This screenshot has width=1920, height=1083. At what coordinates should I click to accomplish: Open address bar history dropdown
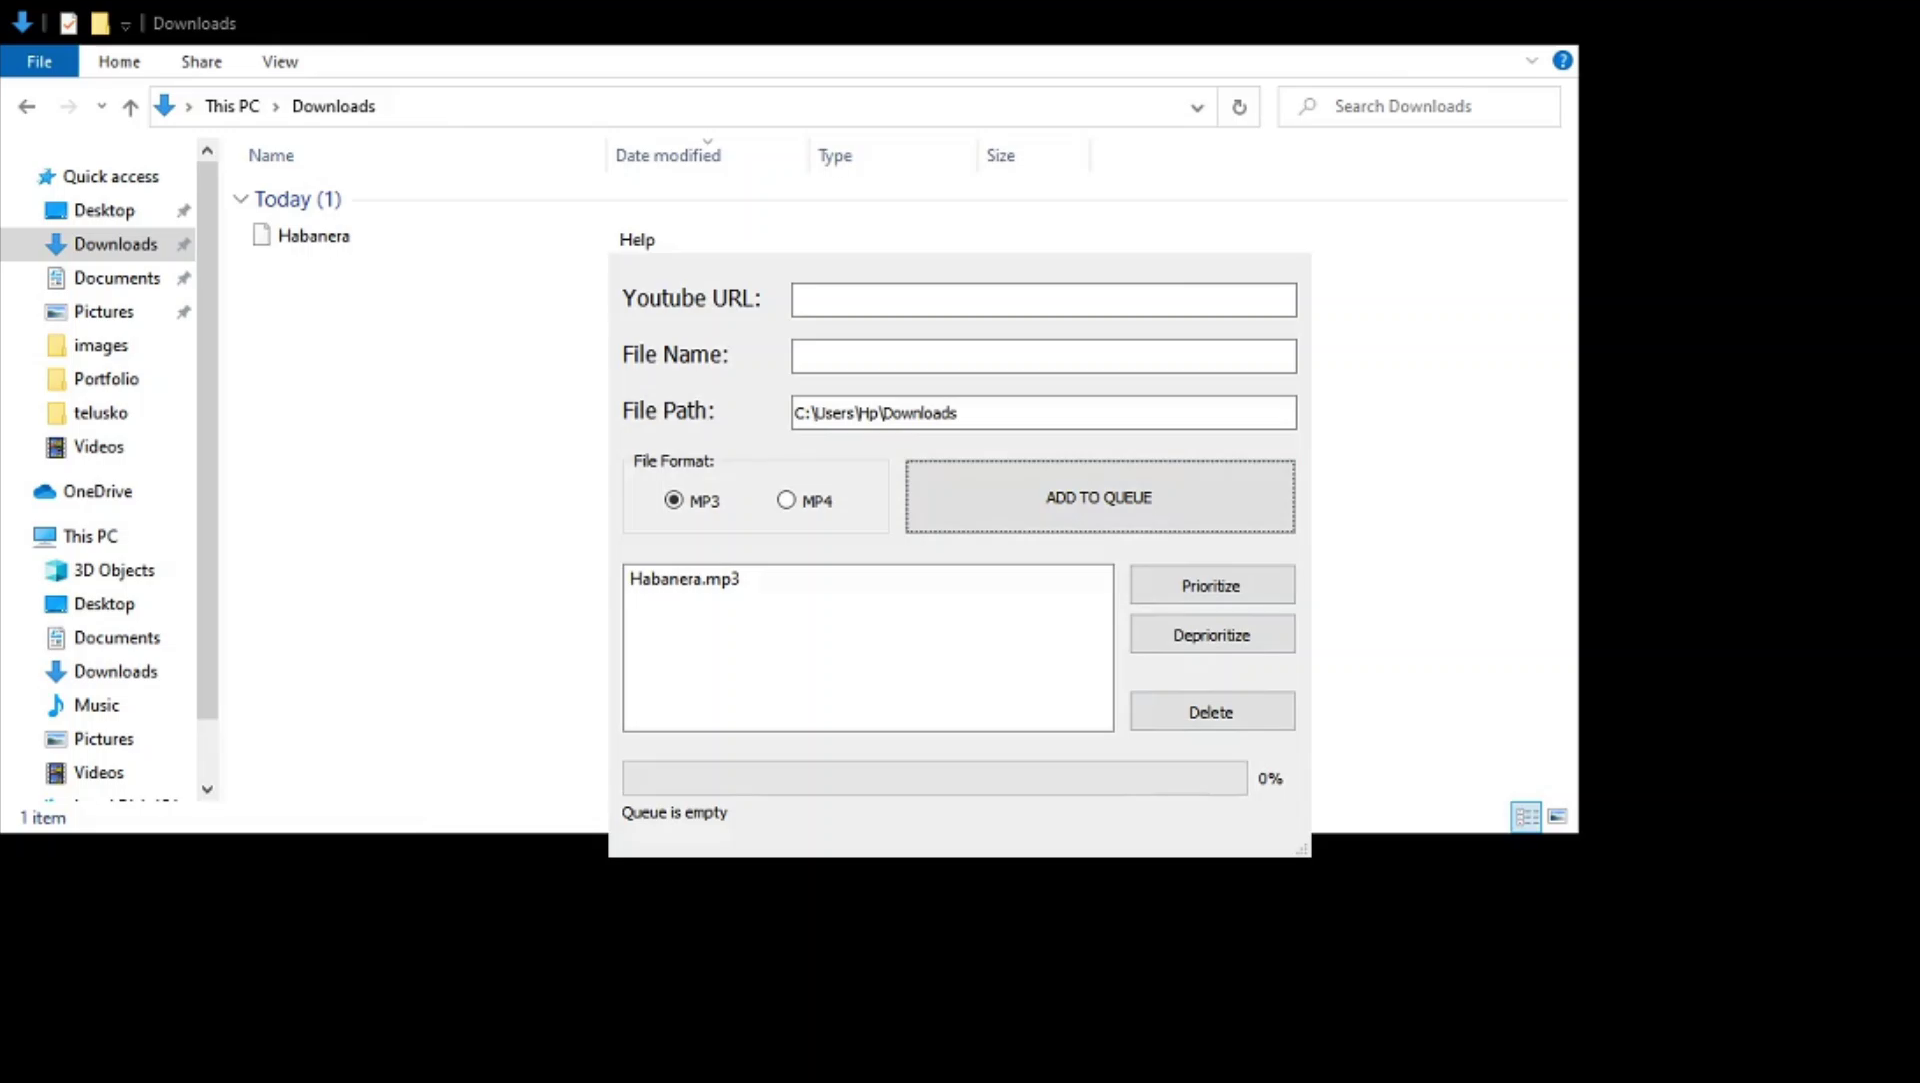[x=1196, y=107]
